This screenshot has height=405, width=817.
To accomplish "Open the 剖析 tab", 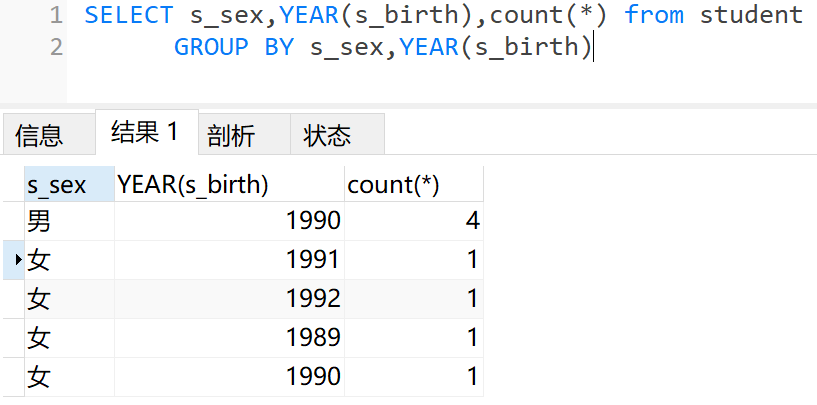I will [x=231, y=135].
